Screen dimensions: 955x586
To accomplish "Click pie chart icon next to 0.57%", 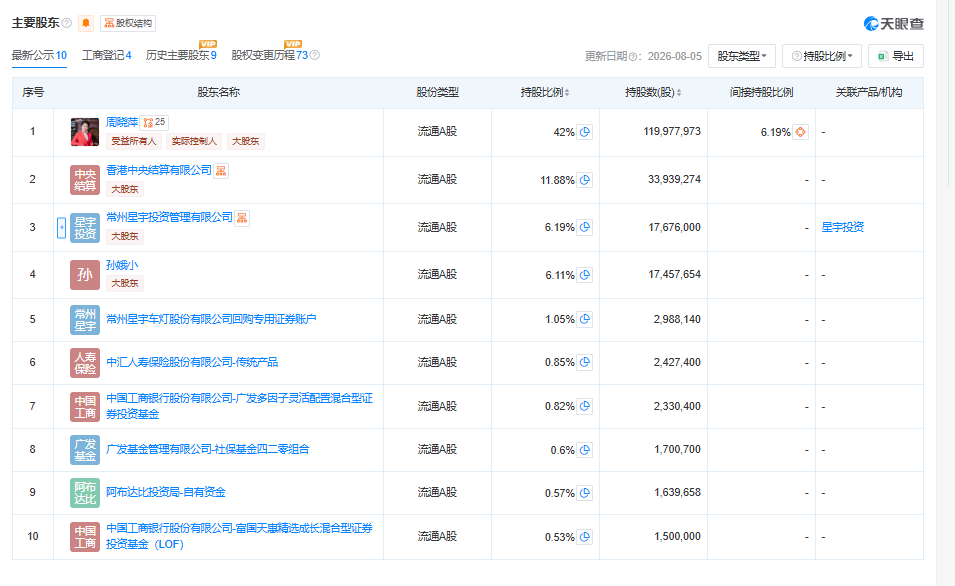I will click(x=585, y=493).
